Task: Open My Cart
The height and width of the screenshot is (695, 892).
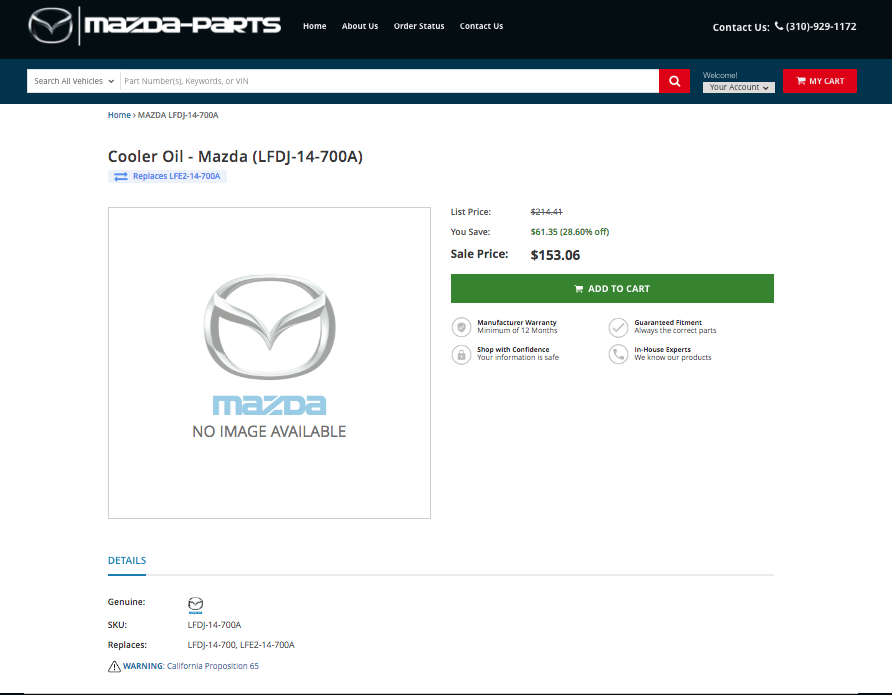Action: (x=820, y=81)
